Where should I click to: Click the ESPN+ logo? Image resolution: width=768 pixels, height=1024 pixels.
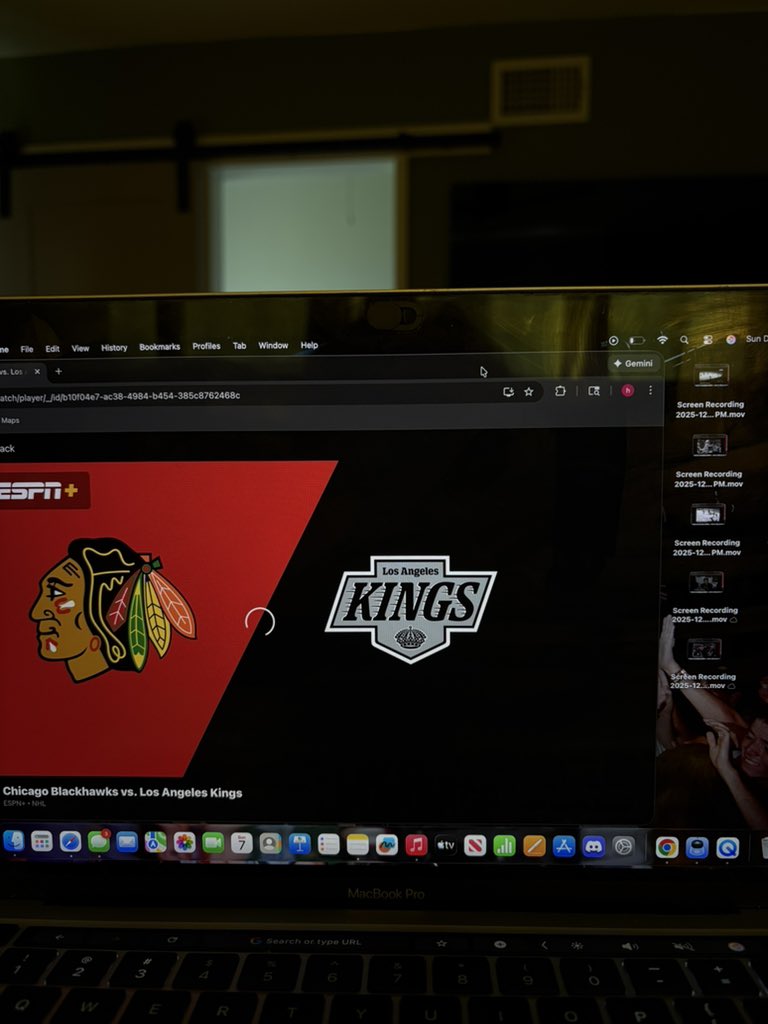coord(39,491)
